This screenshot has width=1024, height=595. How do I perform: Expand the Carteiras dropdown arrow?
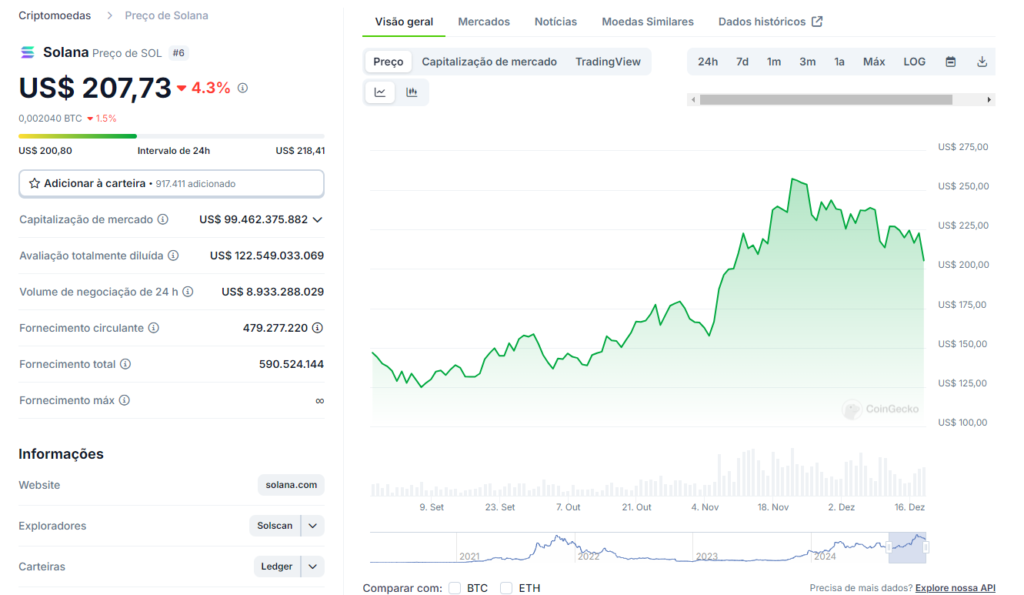click(313, 566)
